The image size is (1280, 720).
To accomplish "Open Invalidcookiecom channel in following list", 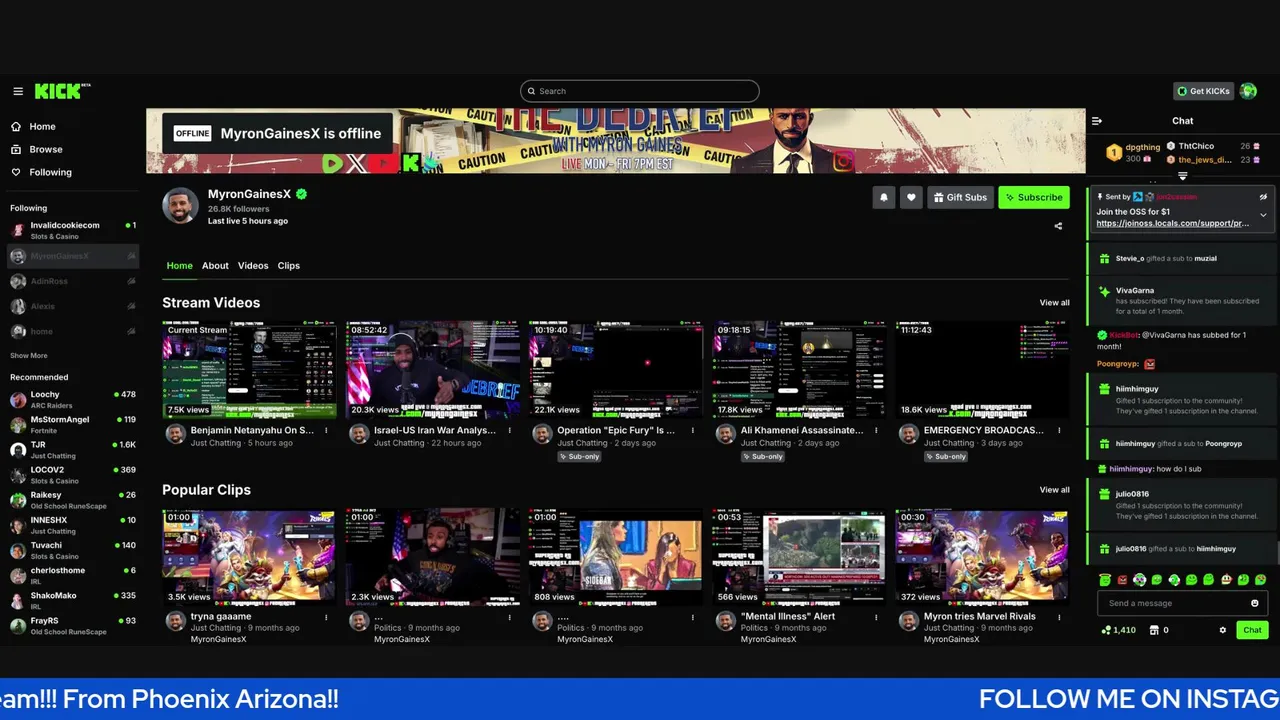I will tap(73, 230).
